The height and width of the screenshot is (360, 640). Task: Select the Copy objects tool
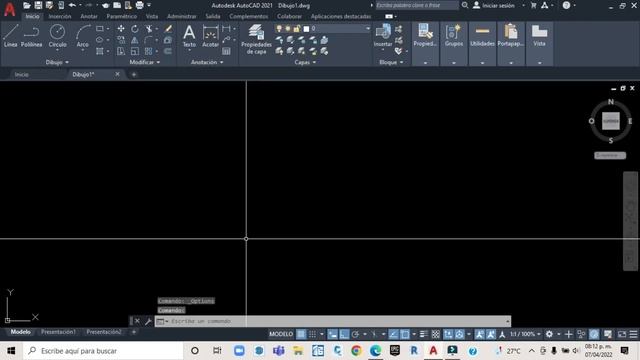pyautogui.click(x=121, y=40)
